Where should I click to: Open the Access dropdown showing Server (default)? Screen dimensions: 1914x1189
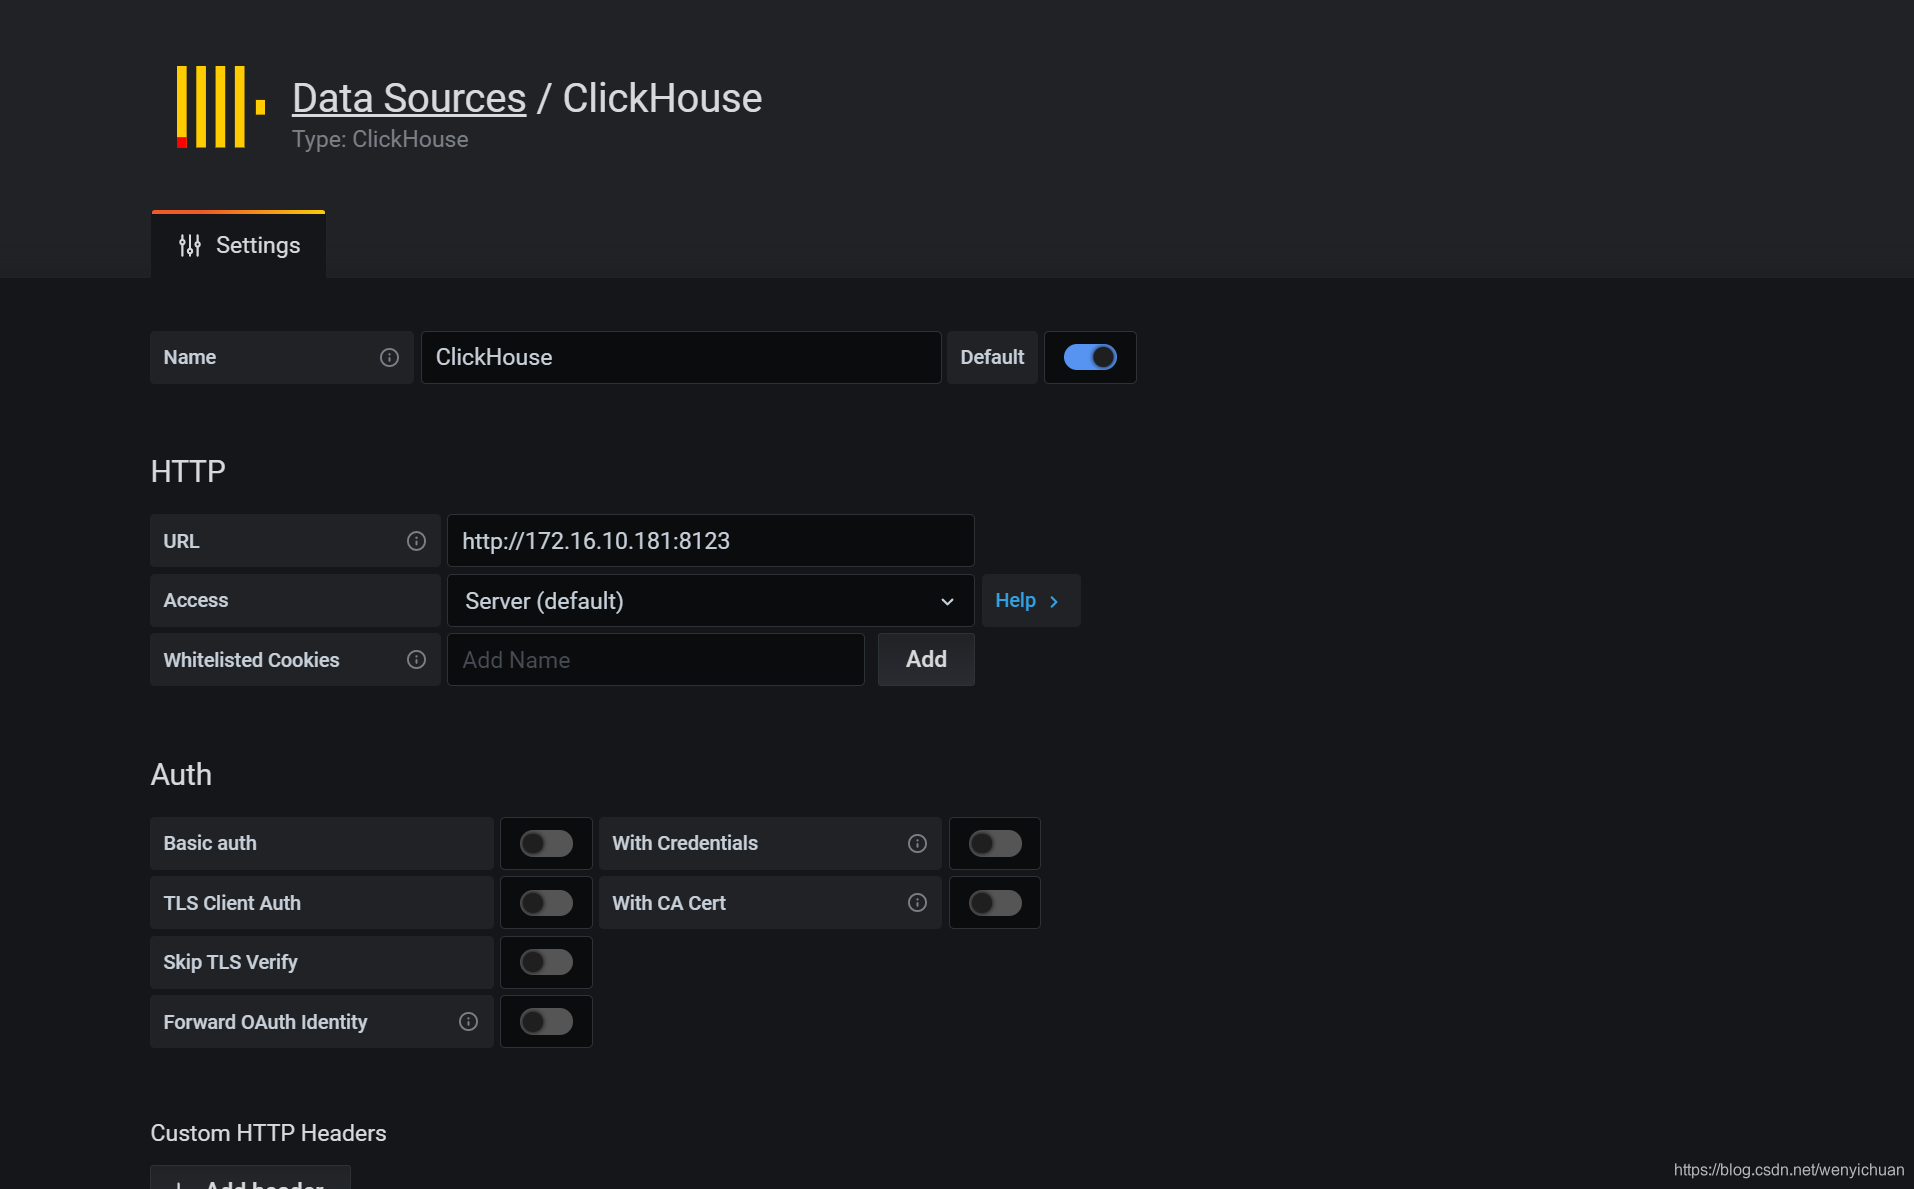710,601
